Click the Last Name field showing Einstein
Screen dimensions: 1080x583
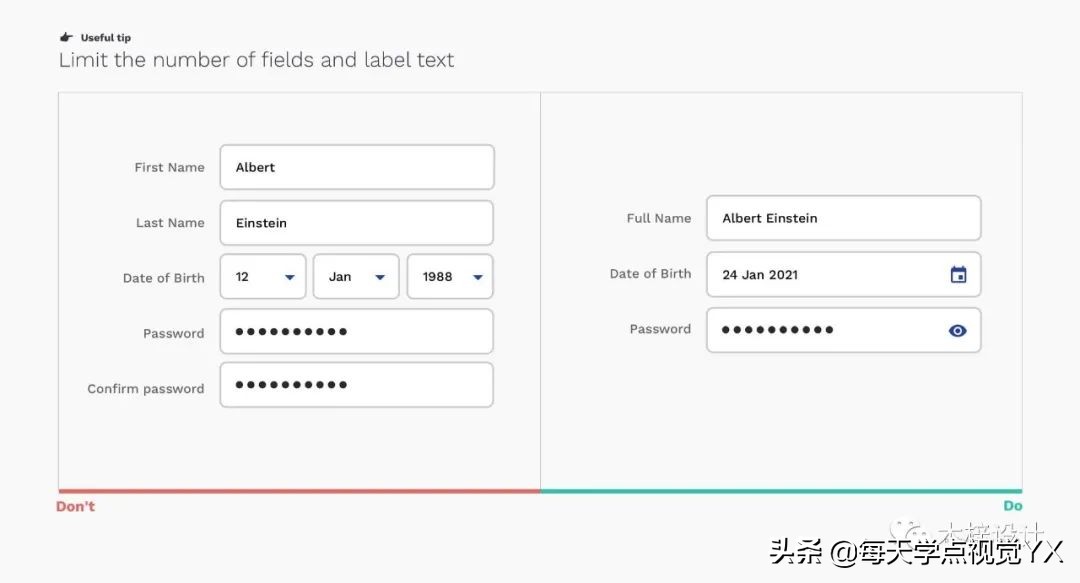356,222
